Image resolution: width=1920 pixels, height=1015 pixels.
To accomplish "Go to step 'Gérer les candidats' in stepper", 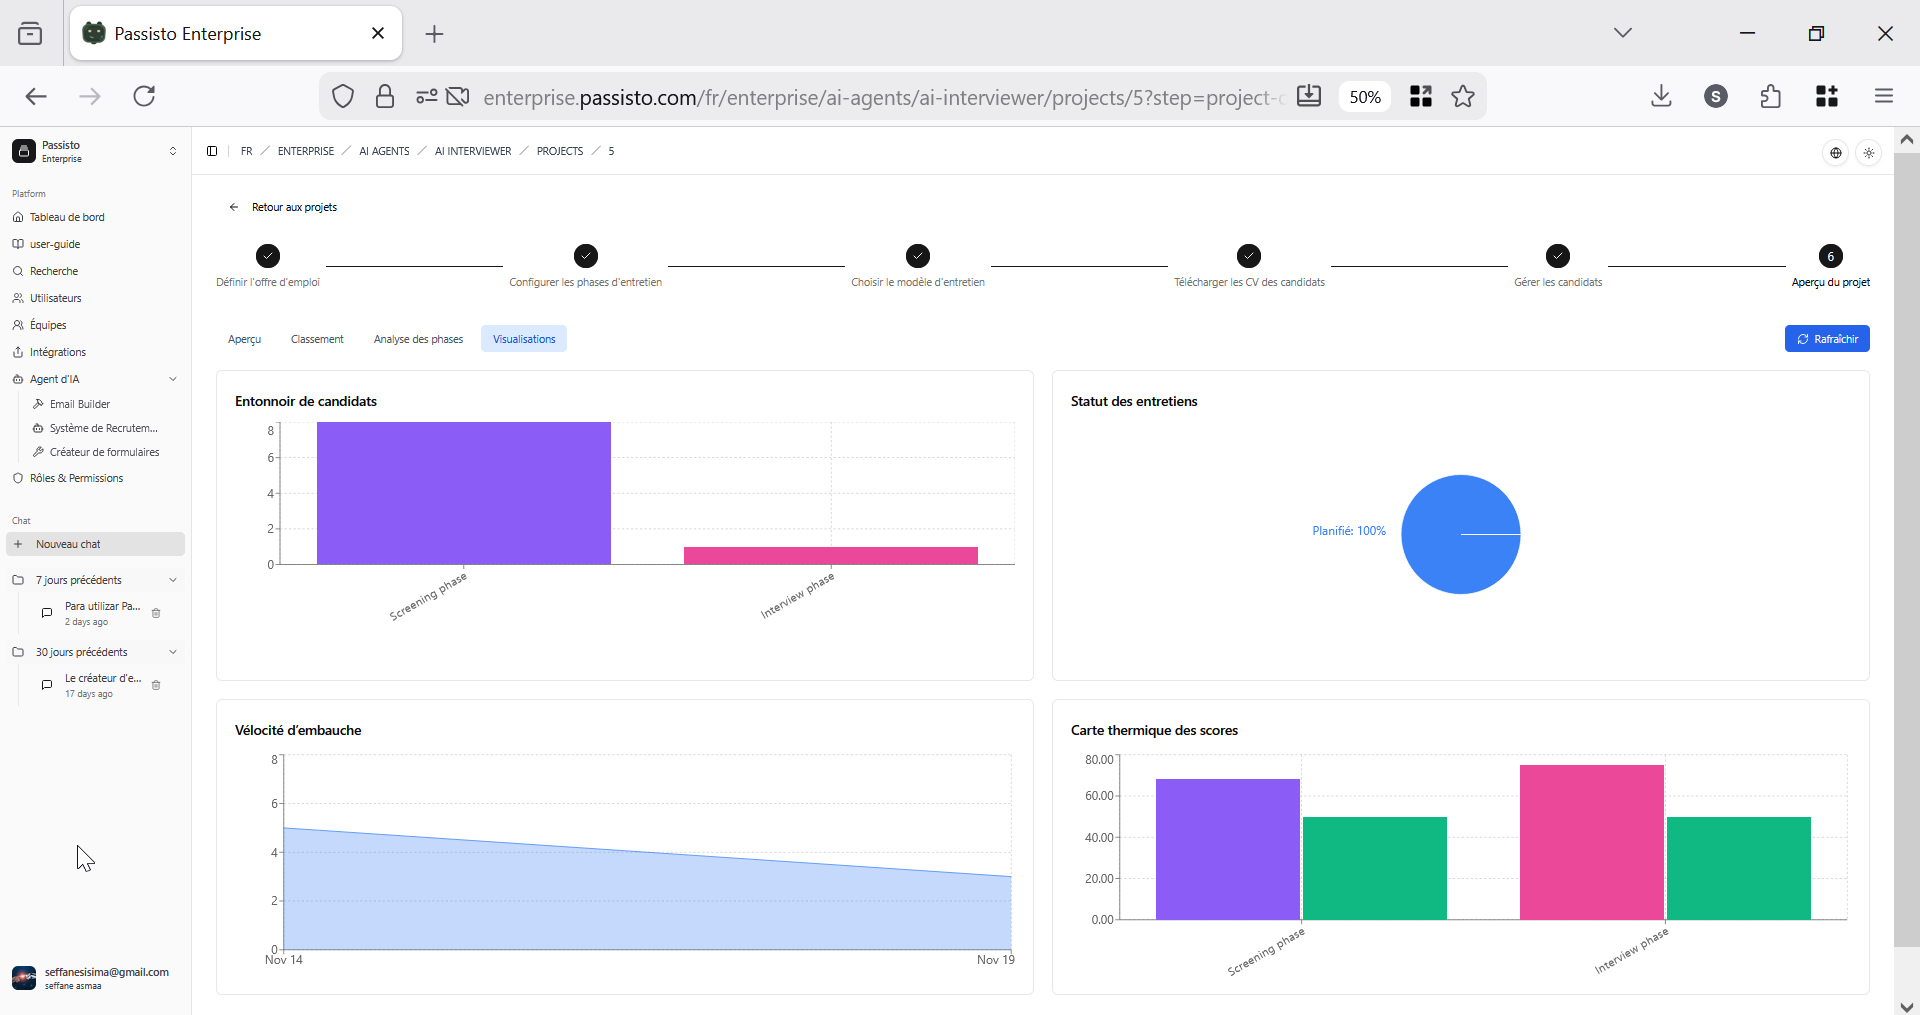I will pos(1557,257).
